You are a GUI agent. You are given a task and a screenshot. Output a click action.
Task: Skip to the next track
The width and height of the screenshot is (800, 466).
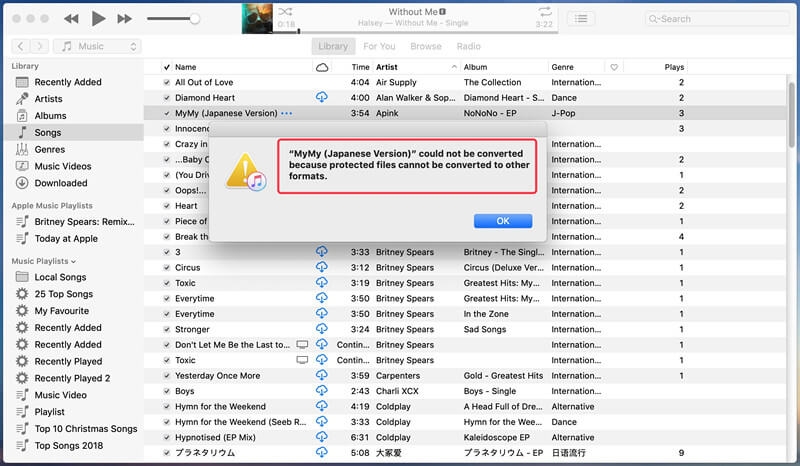[x=124, y=18]
